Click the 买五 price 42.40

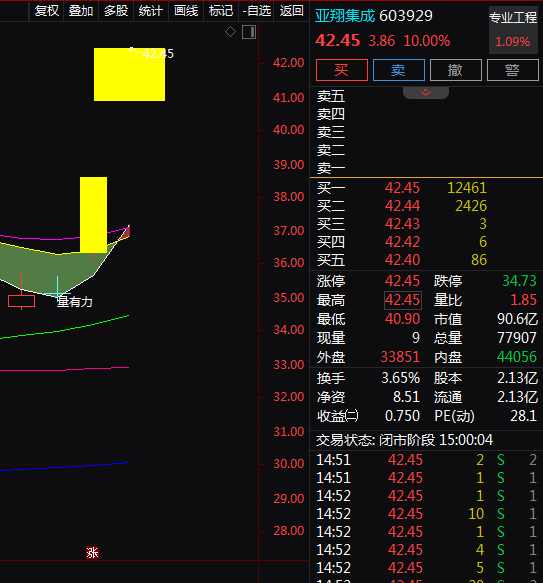402,260
